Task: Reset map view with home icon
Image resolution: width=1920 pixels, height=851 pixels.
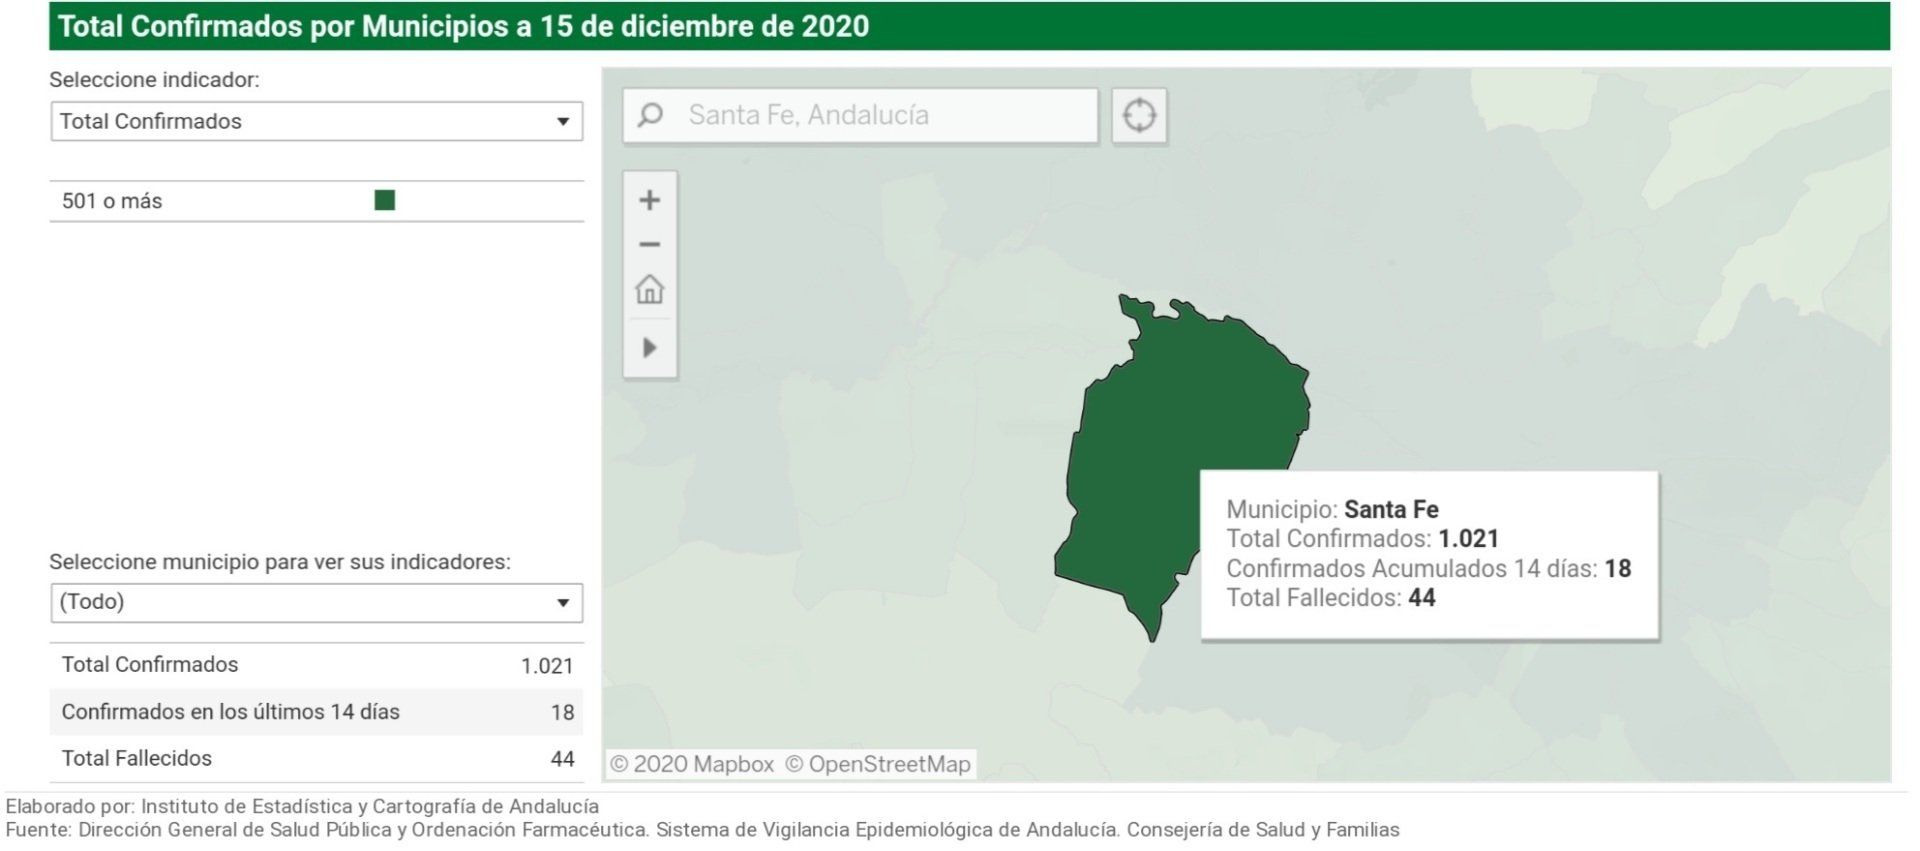Action: [x=650, y=290]
